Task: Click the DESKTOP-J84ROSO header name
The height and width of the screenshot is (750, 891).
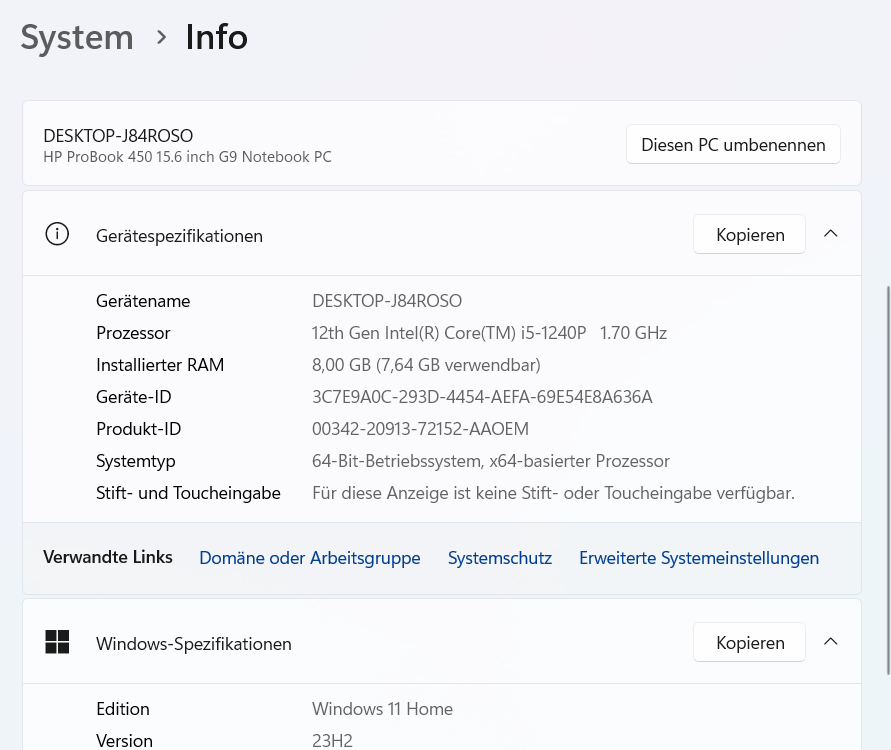Action: [118, 136]
